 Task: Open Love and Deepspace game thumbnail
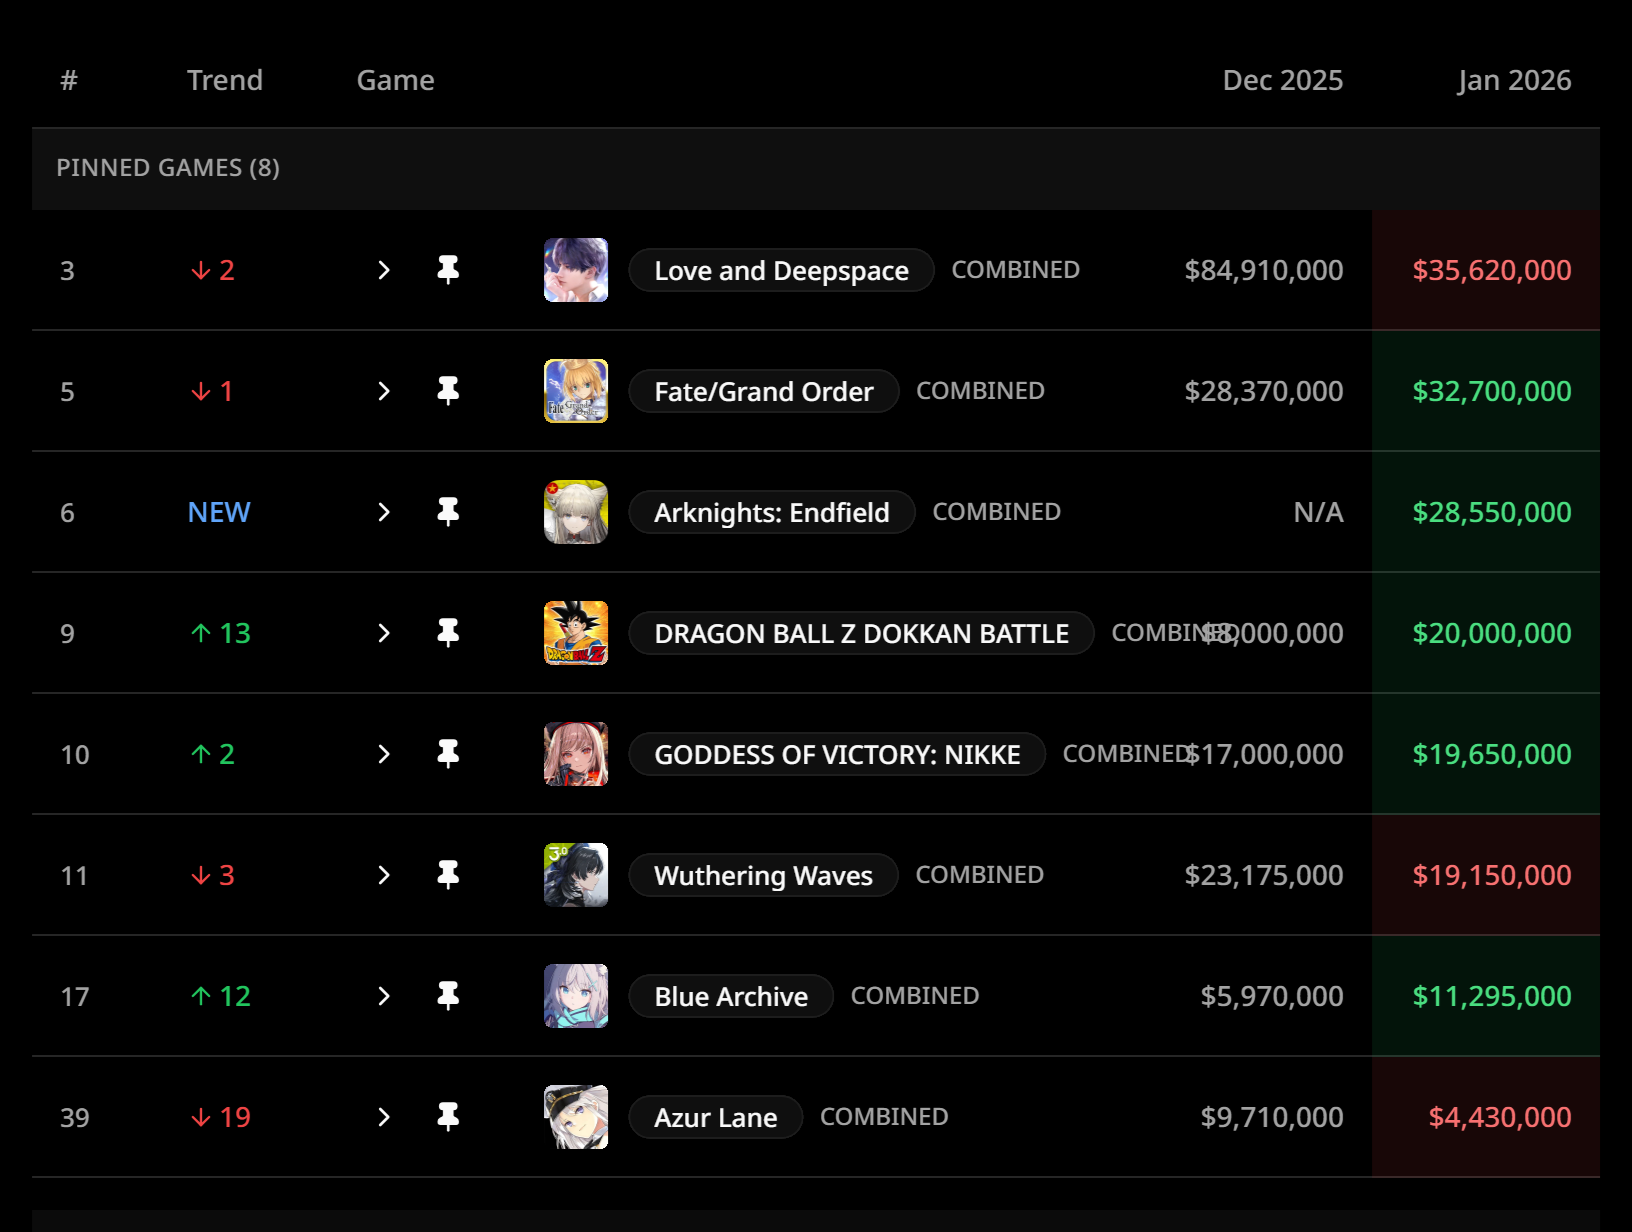tap(576, 270)
